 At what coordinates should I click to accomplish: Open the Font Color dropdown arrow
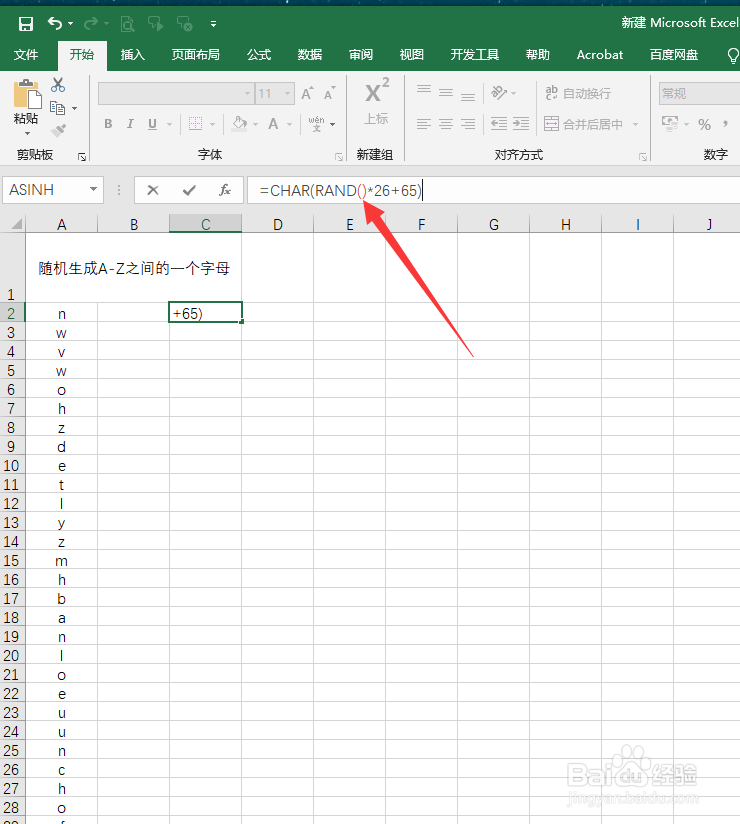[289, 125]
